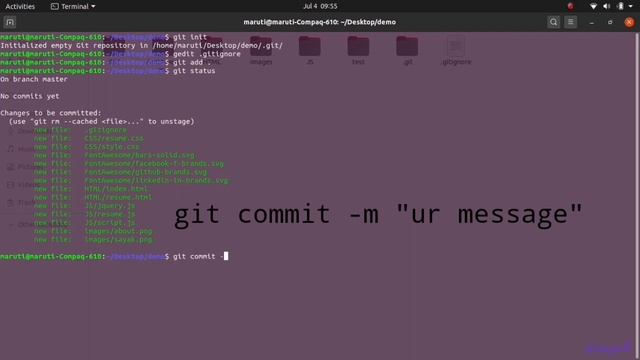Select the 'test' folder behind terminal
The height and width of the screenshot is (360, 640).
click(358, 51)
